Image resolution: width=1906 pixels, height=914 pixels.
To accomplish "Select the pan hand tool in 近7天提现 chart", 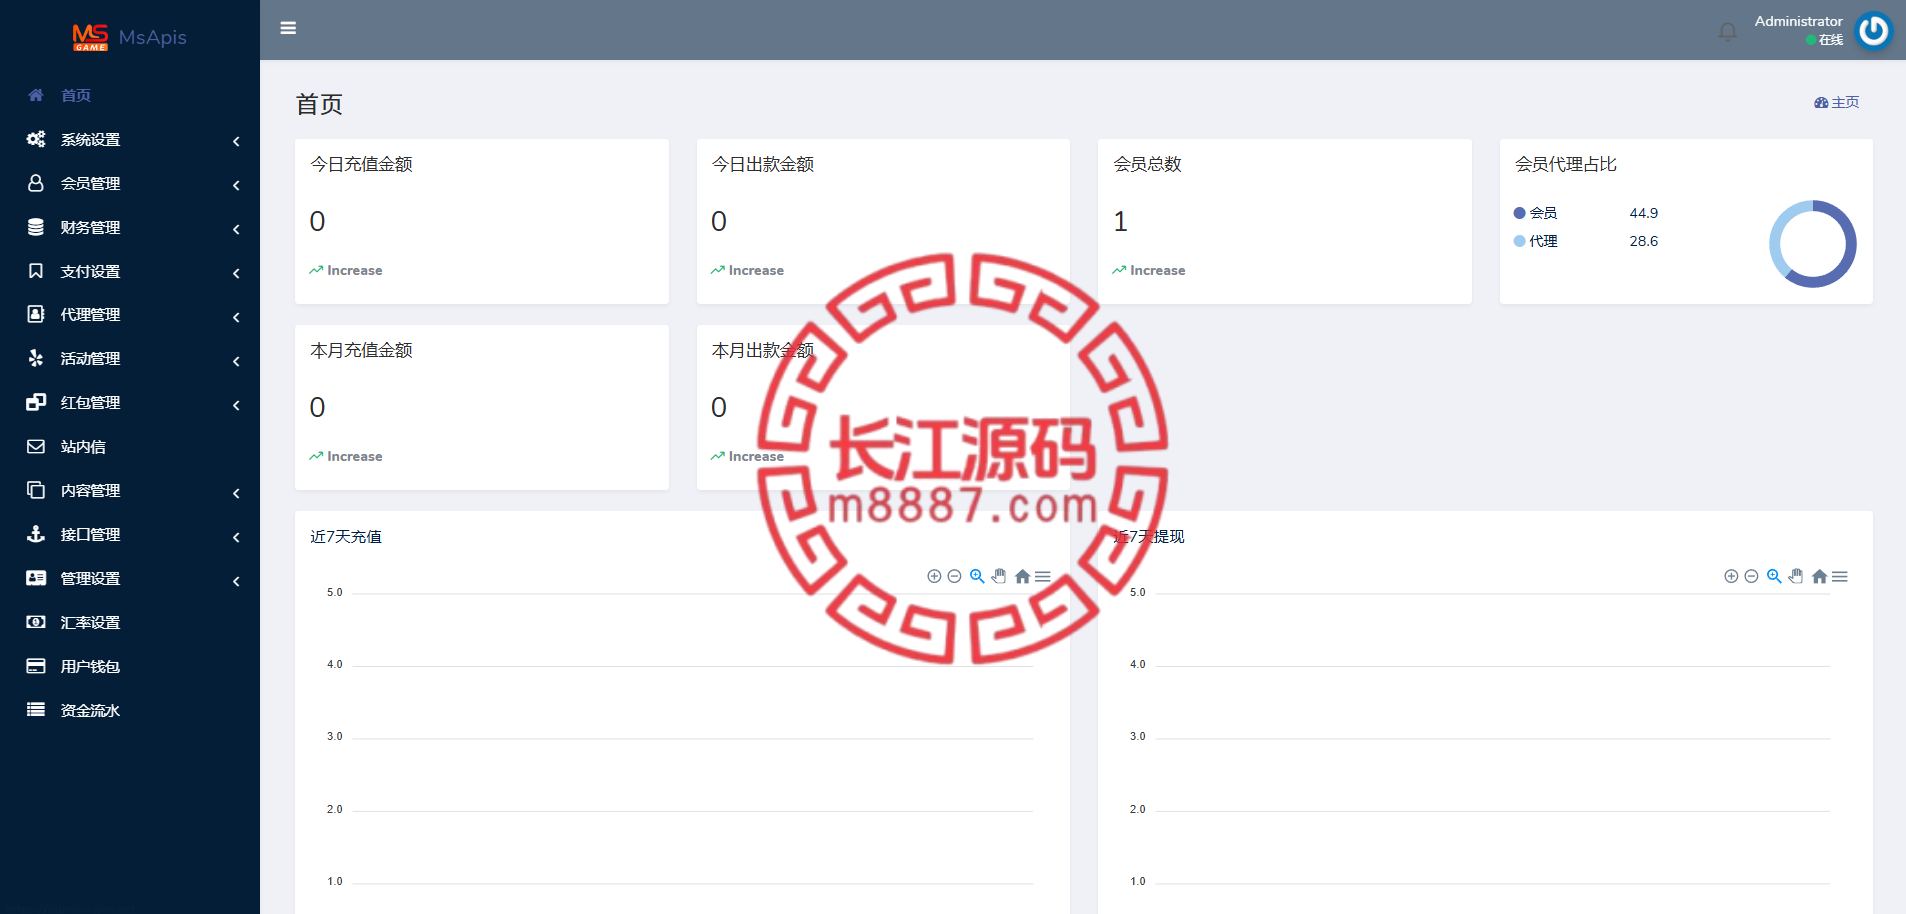I will (x=1796, y=576).
